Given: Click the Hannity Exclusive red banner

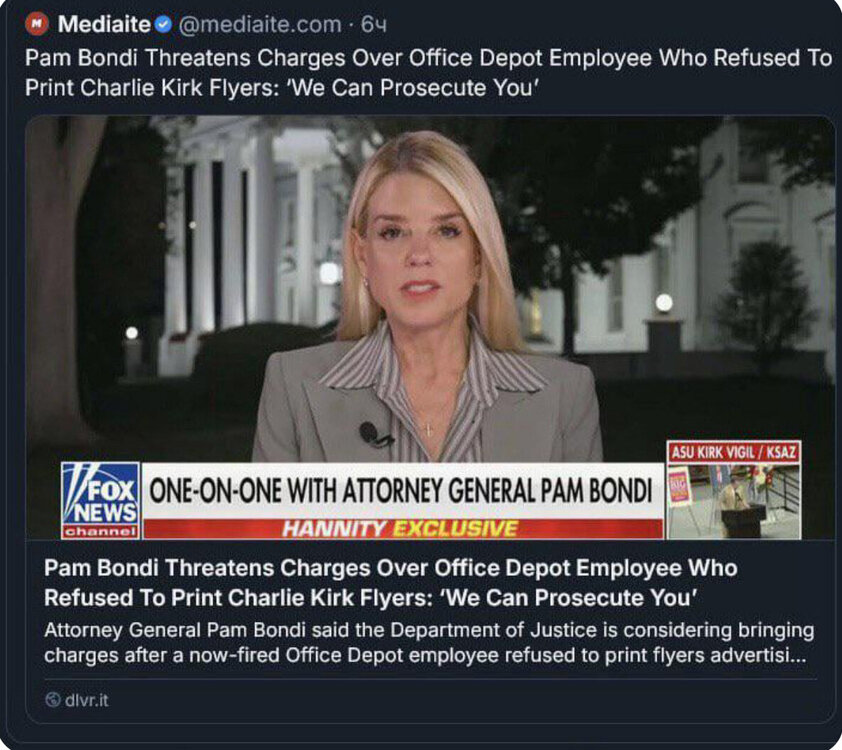Looking at the screenshot, I should [x=403, y=529].
